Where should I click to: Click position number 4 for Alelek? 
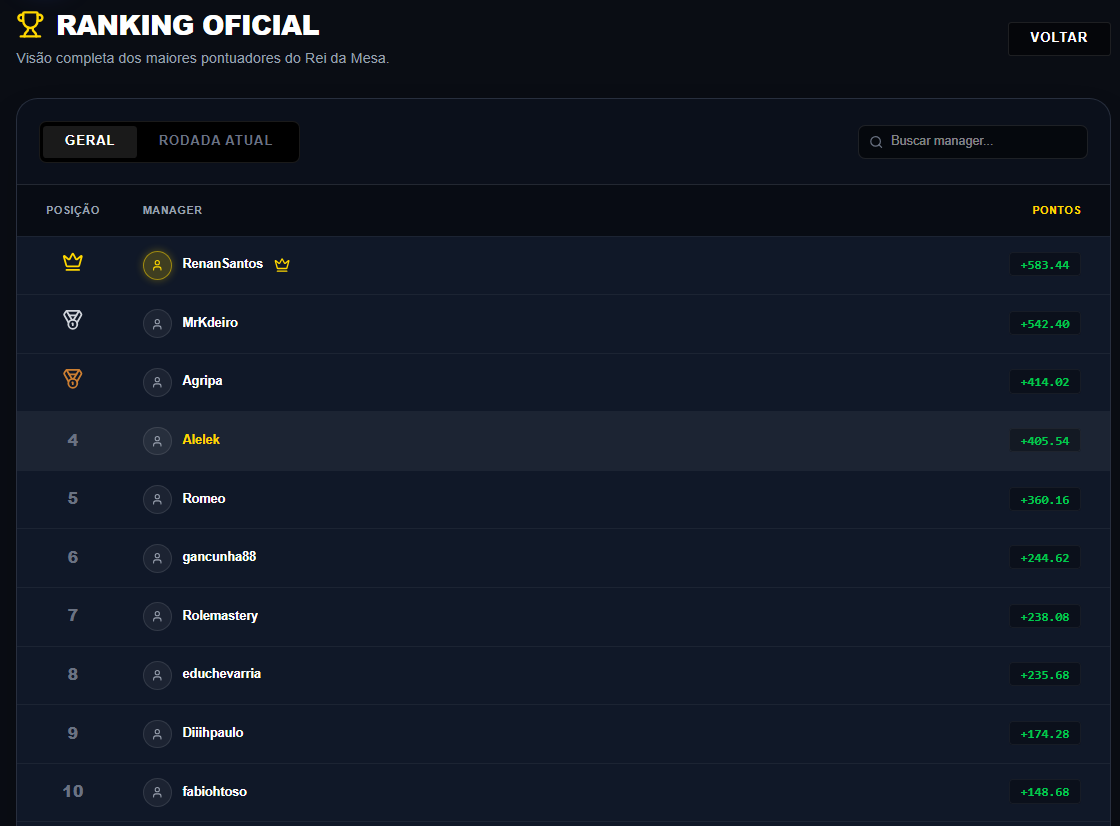[x=73, y=440]
